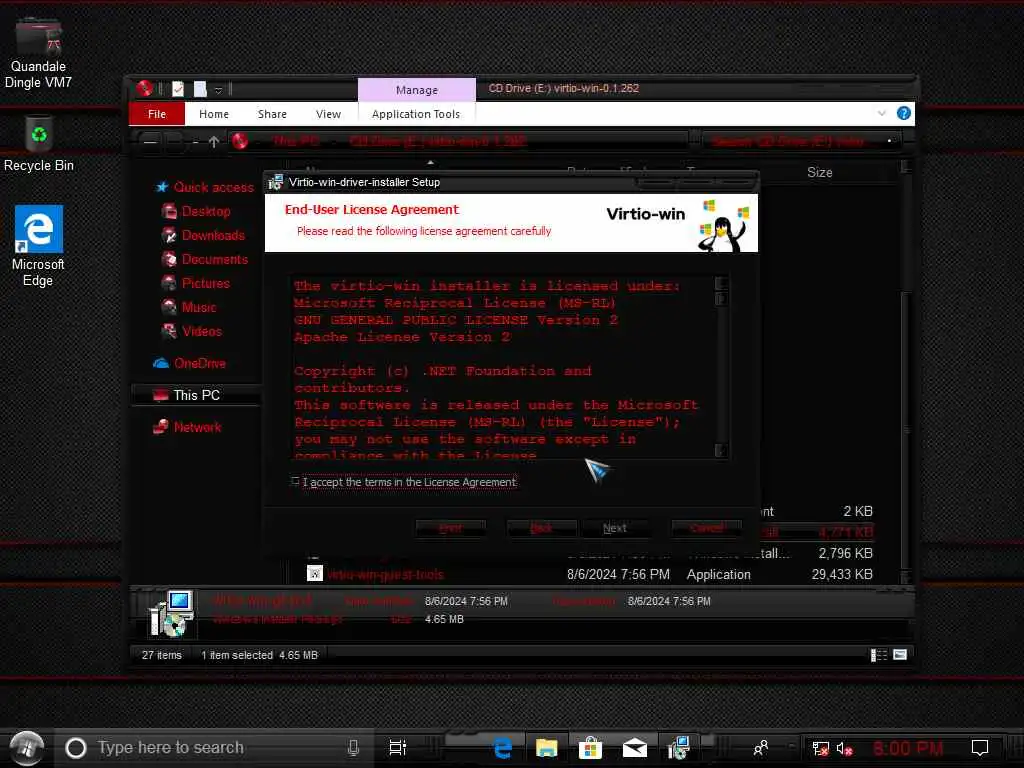Click the Manage contextual tab
This screenshot has width=1024, height=768.
[x=417, y=89]
